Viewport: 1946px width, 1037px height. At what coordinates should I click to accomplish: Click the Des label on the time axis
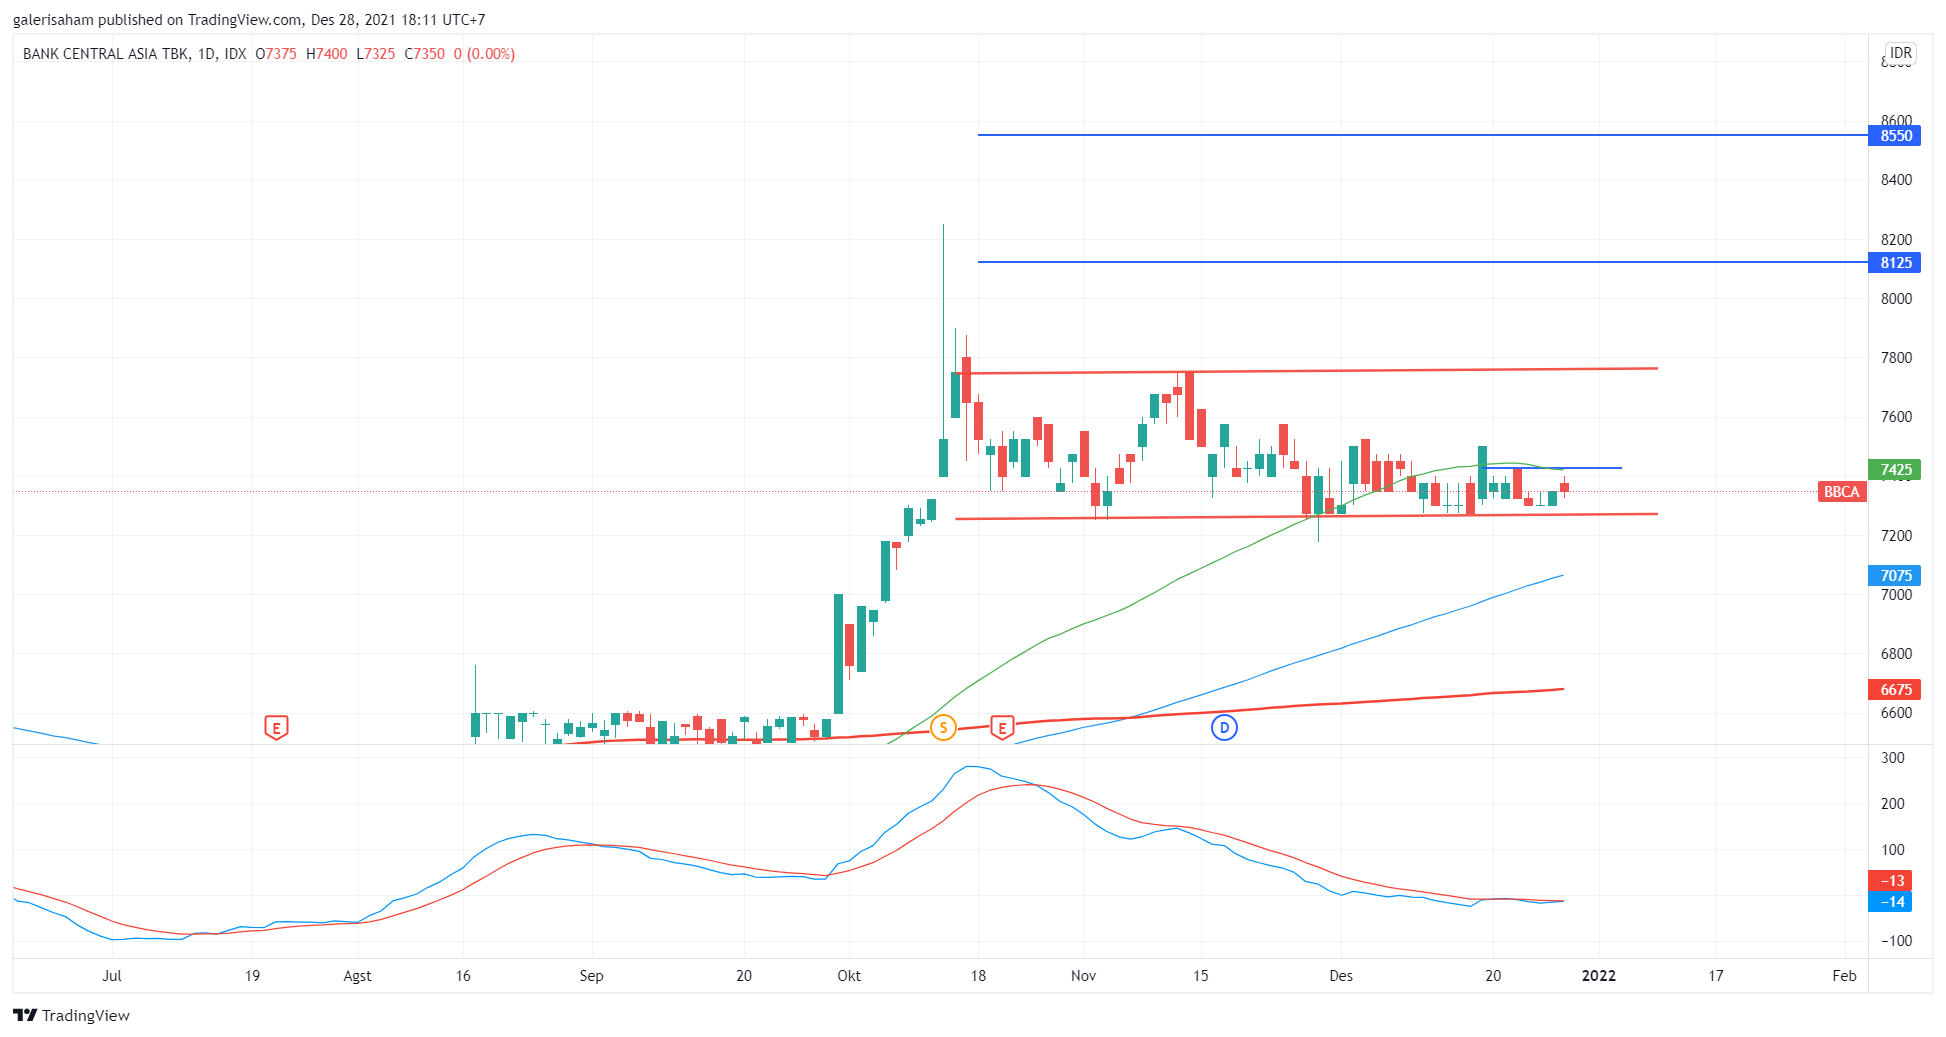(1341, 976)
